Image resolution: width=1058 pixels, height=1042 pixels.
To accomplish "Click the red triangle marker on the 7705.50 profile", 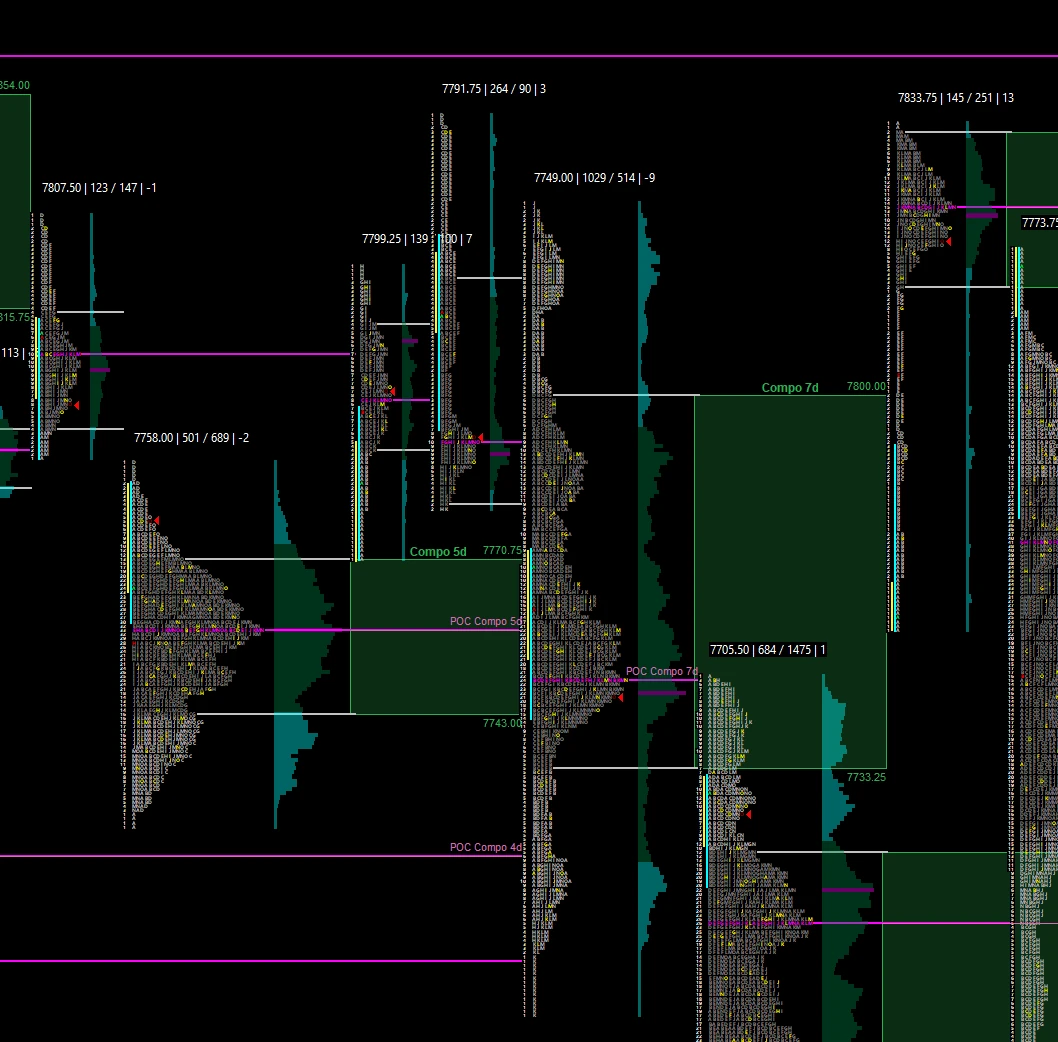I will tap(748, 815).
